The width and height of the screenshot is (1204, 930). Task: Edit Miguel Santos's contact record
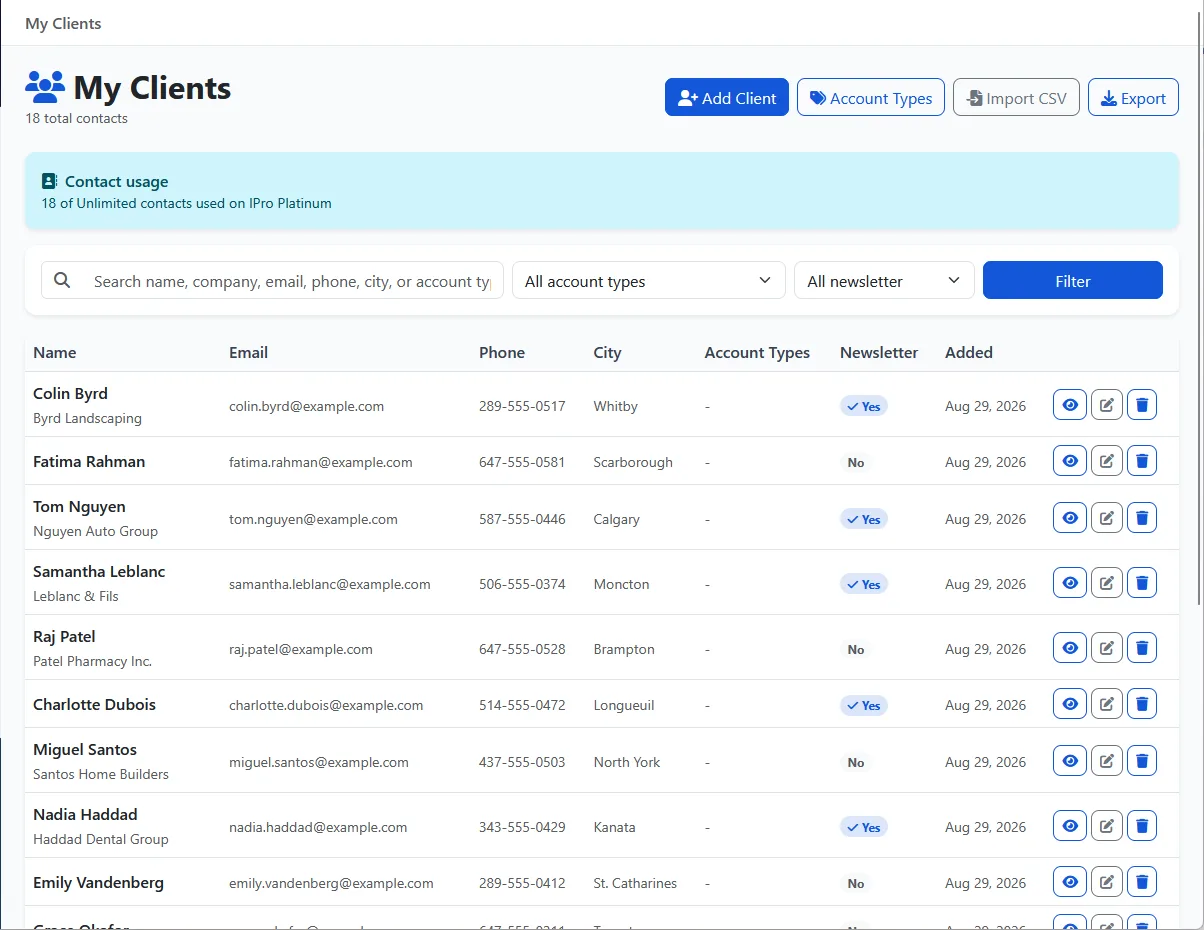(x=1107, y=761)
